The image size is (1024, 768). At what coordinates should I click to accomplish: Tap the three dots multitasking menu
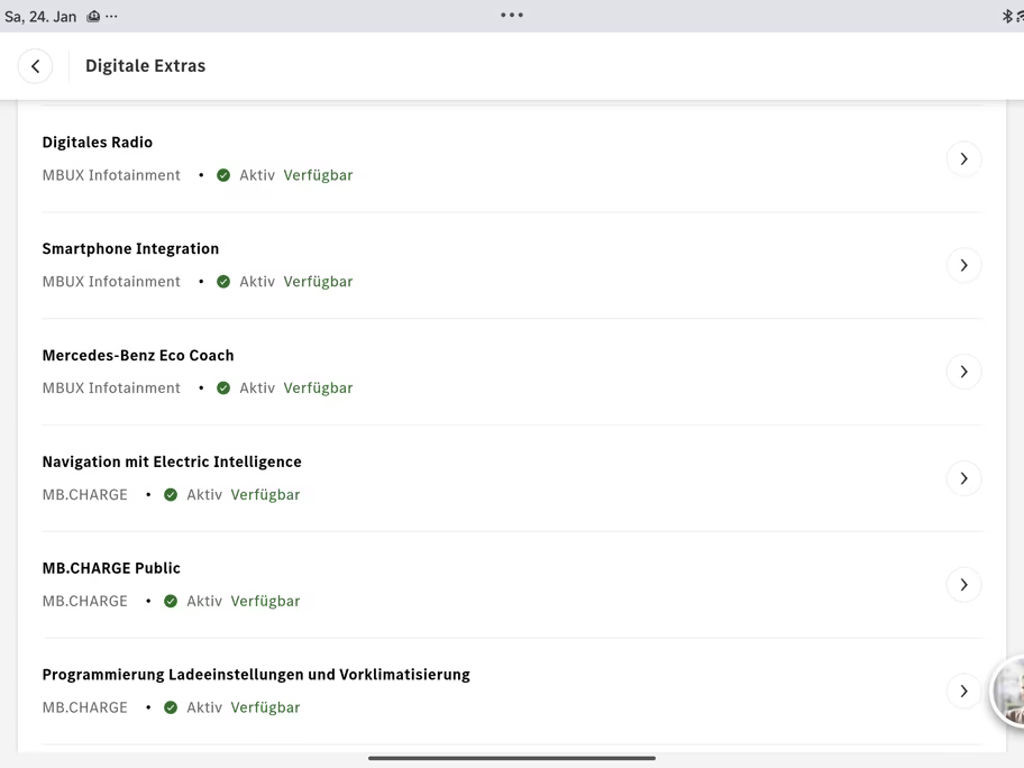coord(512,15)
